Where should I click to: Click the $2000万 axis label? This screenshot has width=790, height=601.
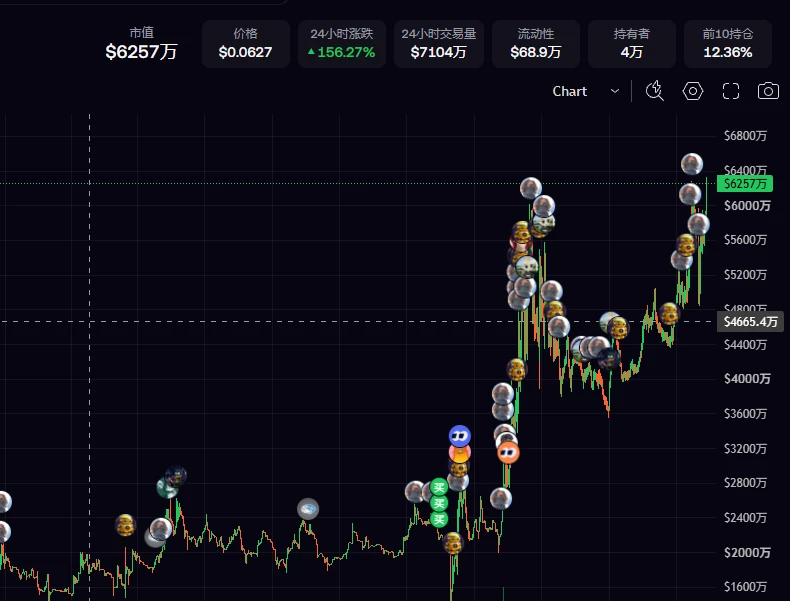(x=747, y=553)
